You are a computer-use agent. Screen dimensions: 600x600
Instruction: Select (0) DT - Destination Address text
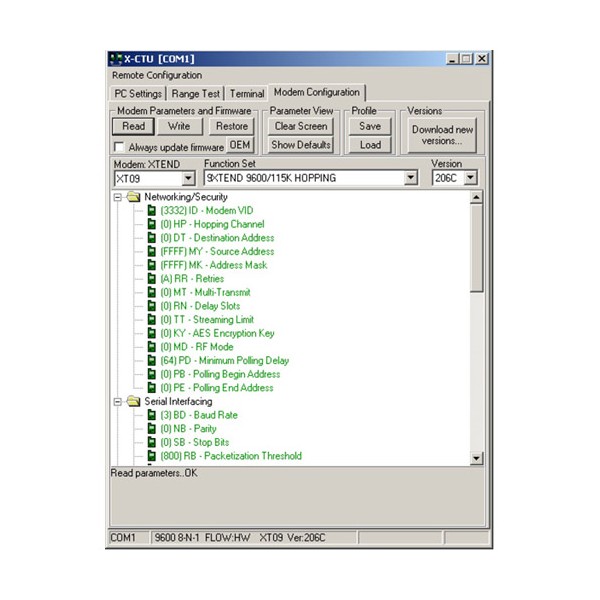tap(217, 238)
